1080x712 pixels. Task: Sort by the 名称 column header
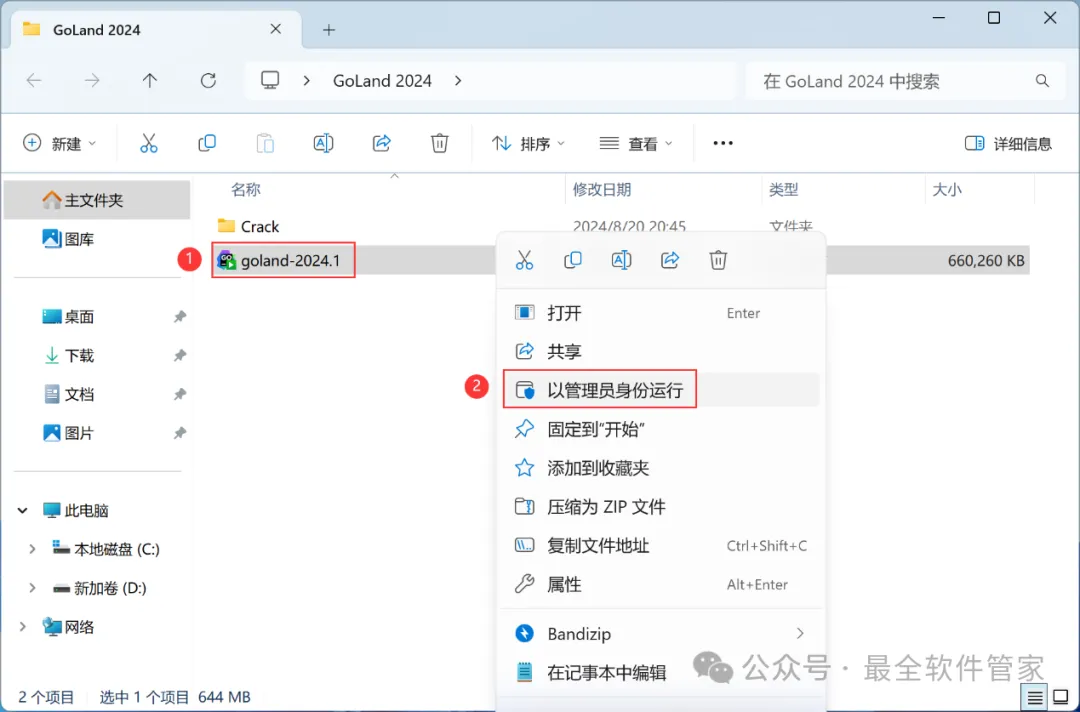tap(245, 189)
